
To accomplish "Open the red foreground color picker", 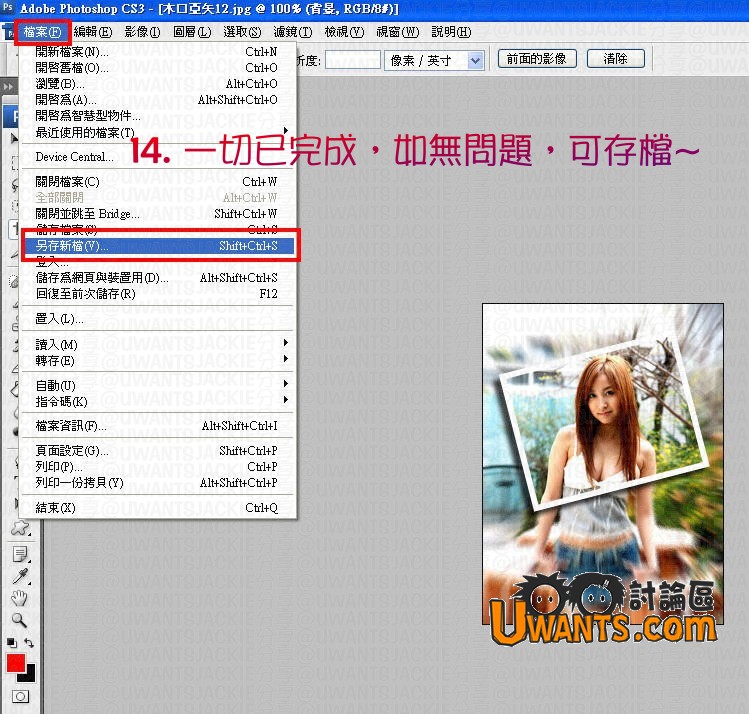I will [15, 663].
